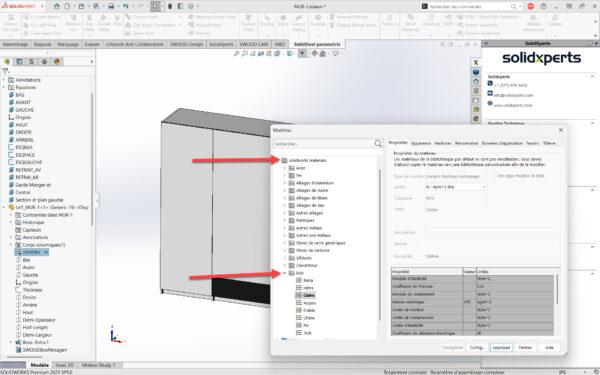Select the Chêne wood material
600x375 pixels.
[x=309, y=318]
